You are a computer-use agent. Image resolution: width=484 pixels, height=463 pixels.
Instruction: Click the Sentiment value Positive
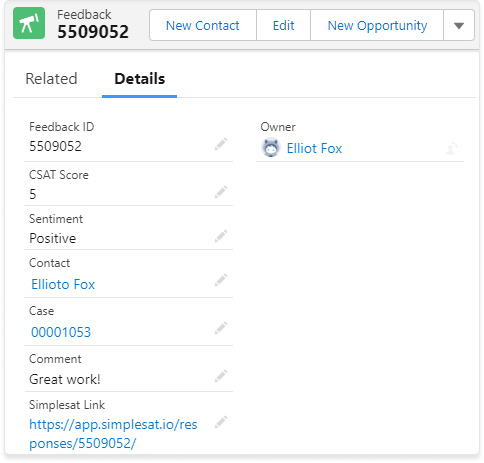(53, 238)
